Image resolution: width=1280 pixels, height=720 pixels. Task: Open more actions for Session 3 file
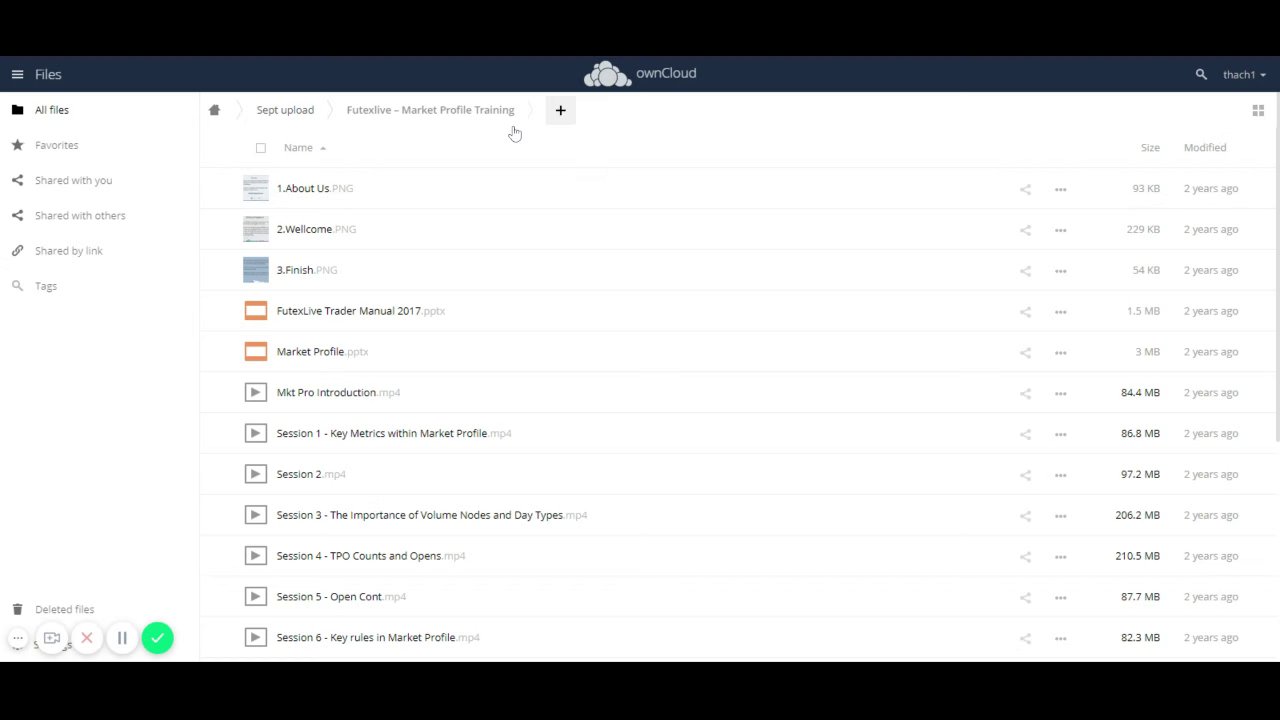(x=1060, y=516)
